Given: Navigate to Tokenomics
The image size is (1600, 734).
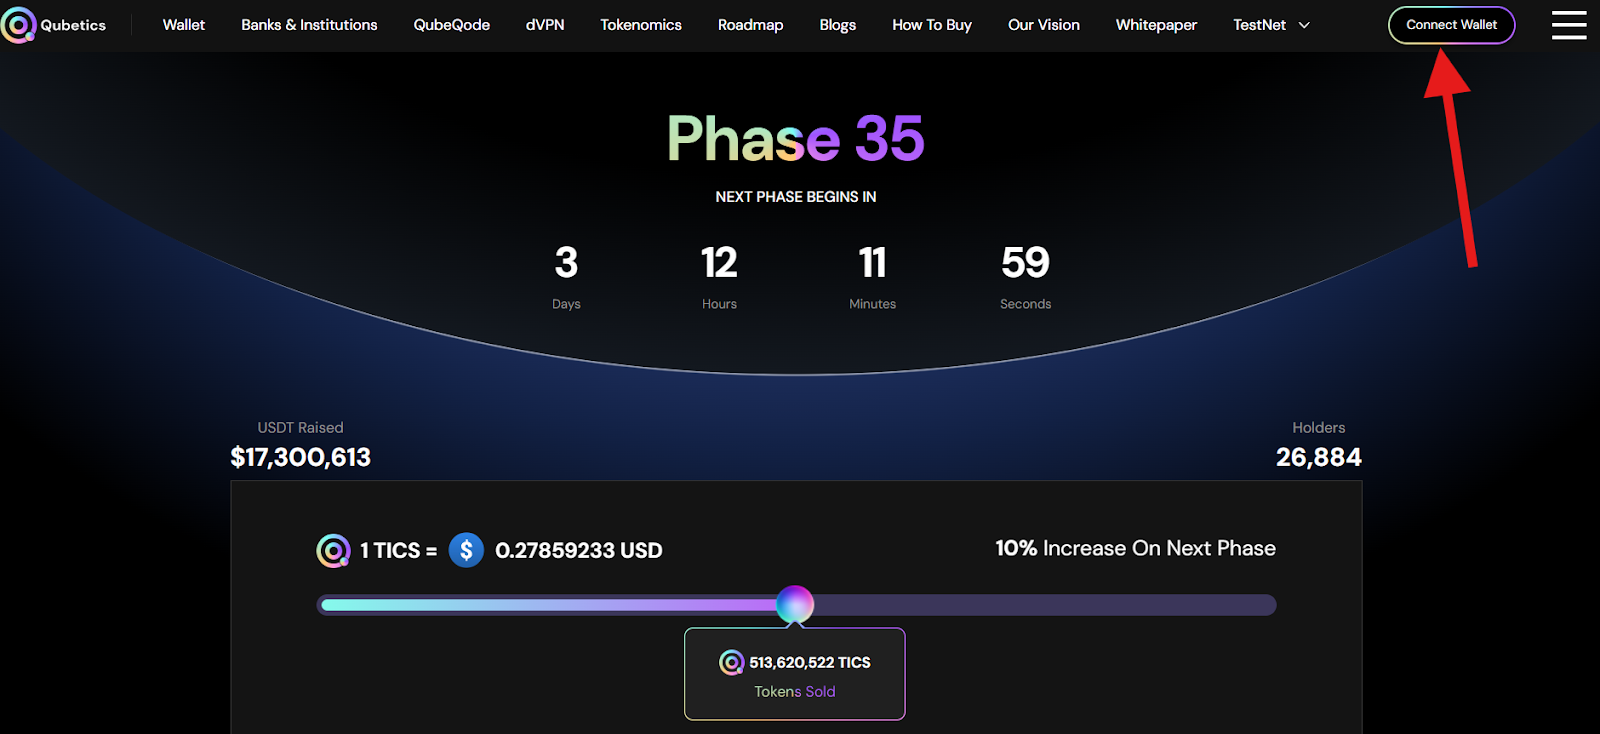Looking at the screenshot, I should 641,25.
